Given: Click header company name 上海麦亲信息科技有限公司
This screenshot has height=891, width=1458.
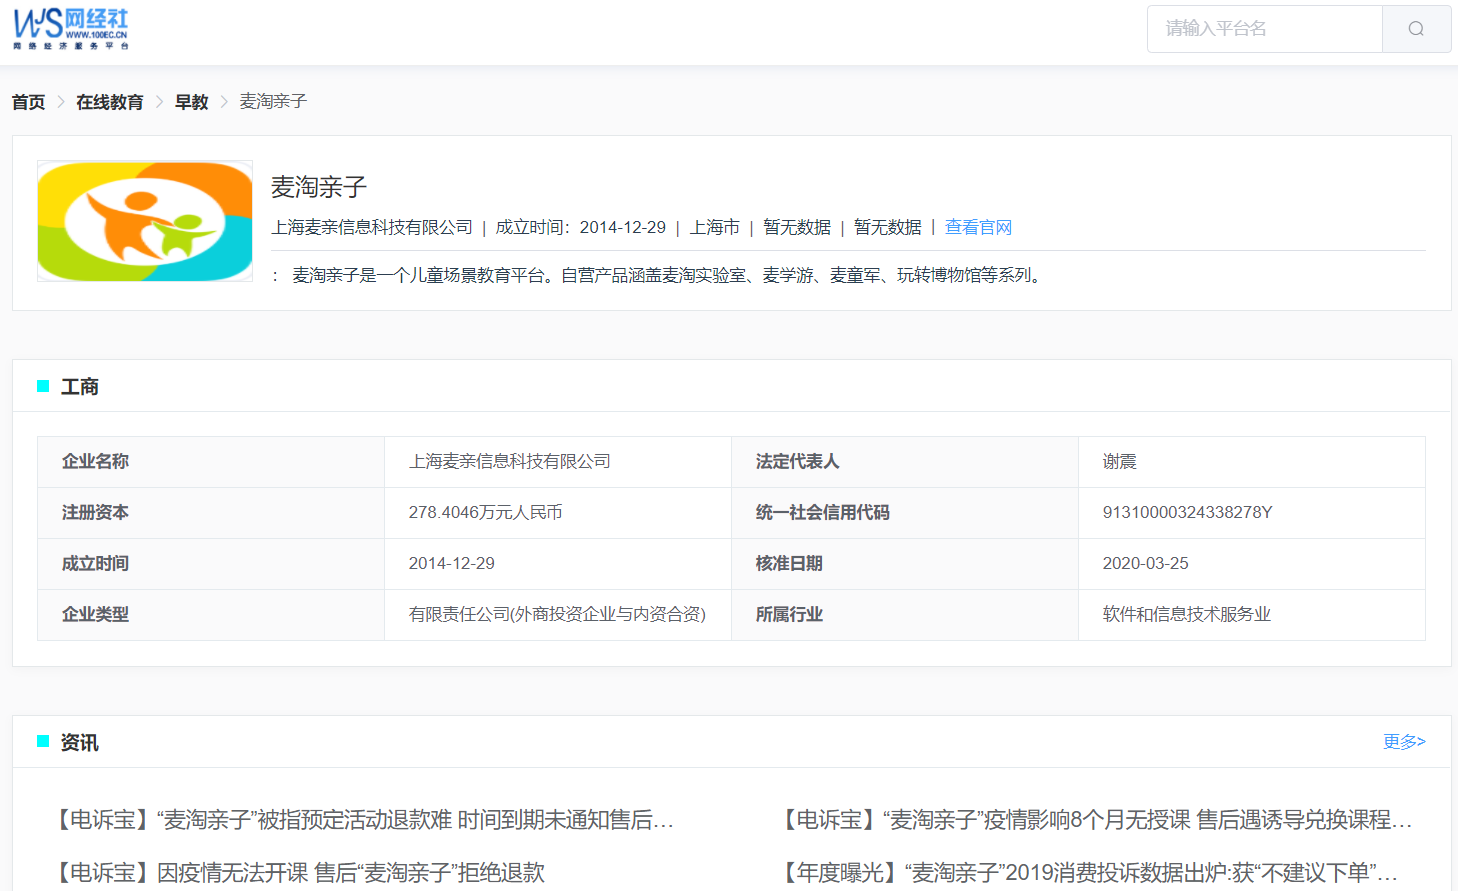Looking at the screenshot, I should point(372,227).
